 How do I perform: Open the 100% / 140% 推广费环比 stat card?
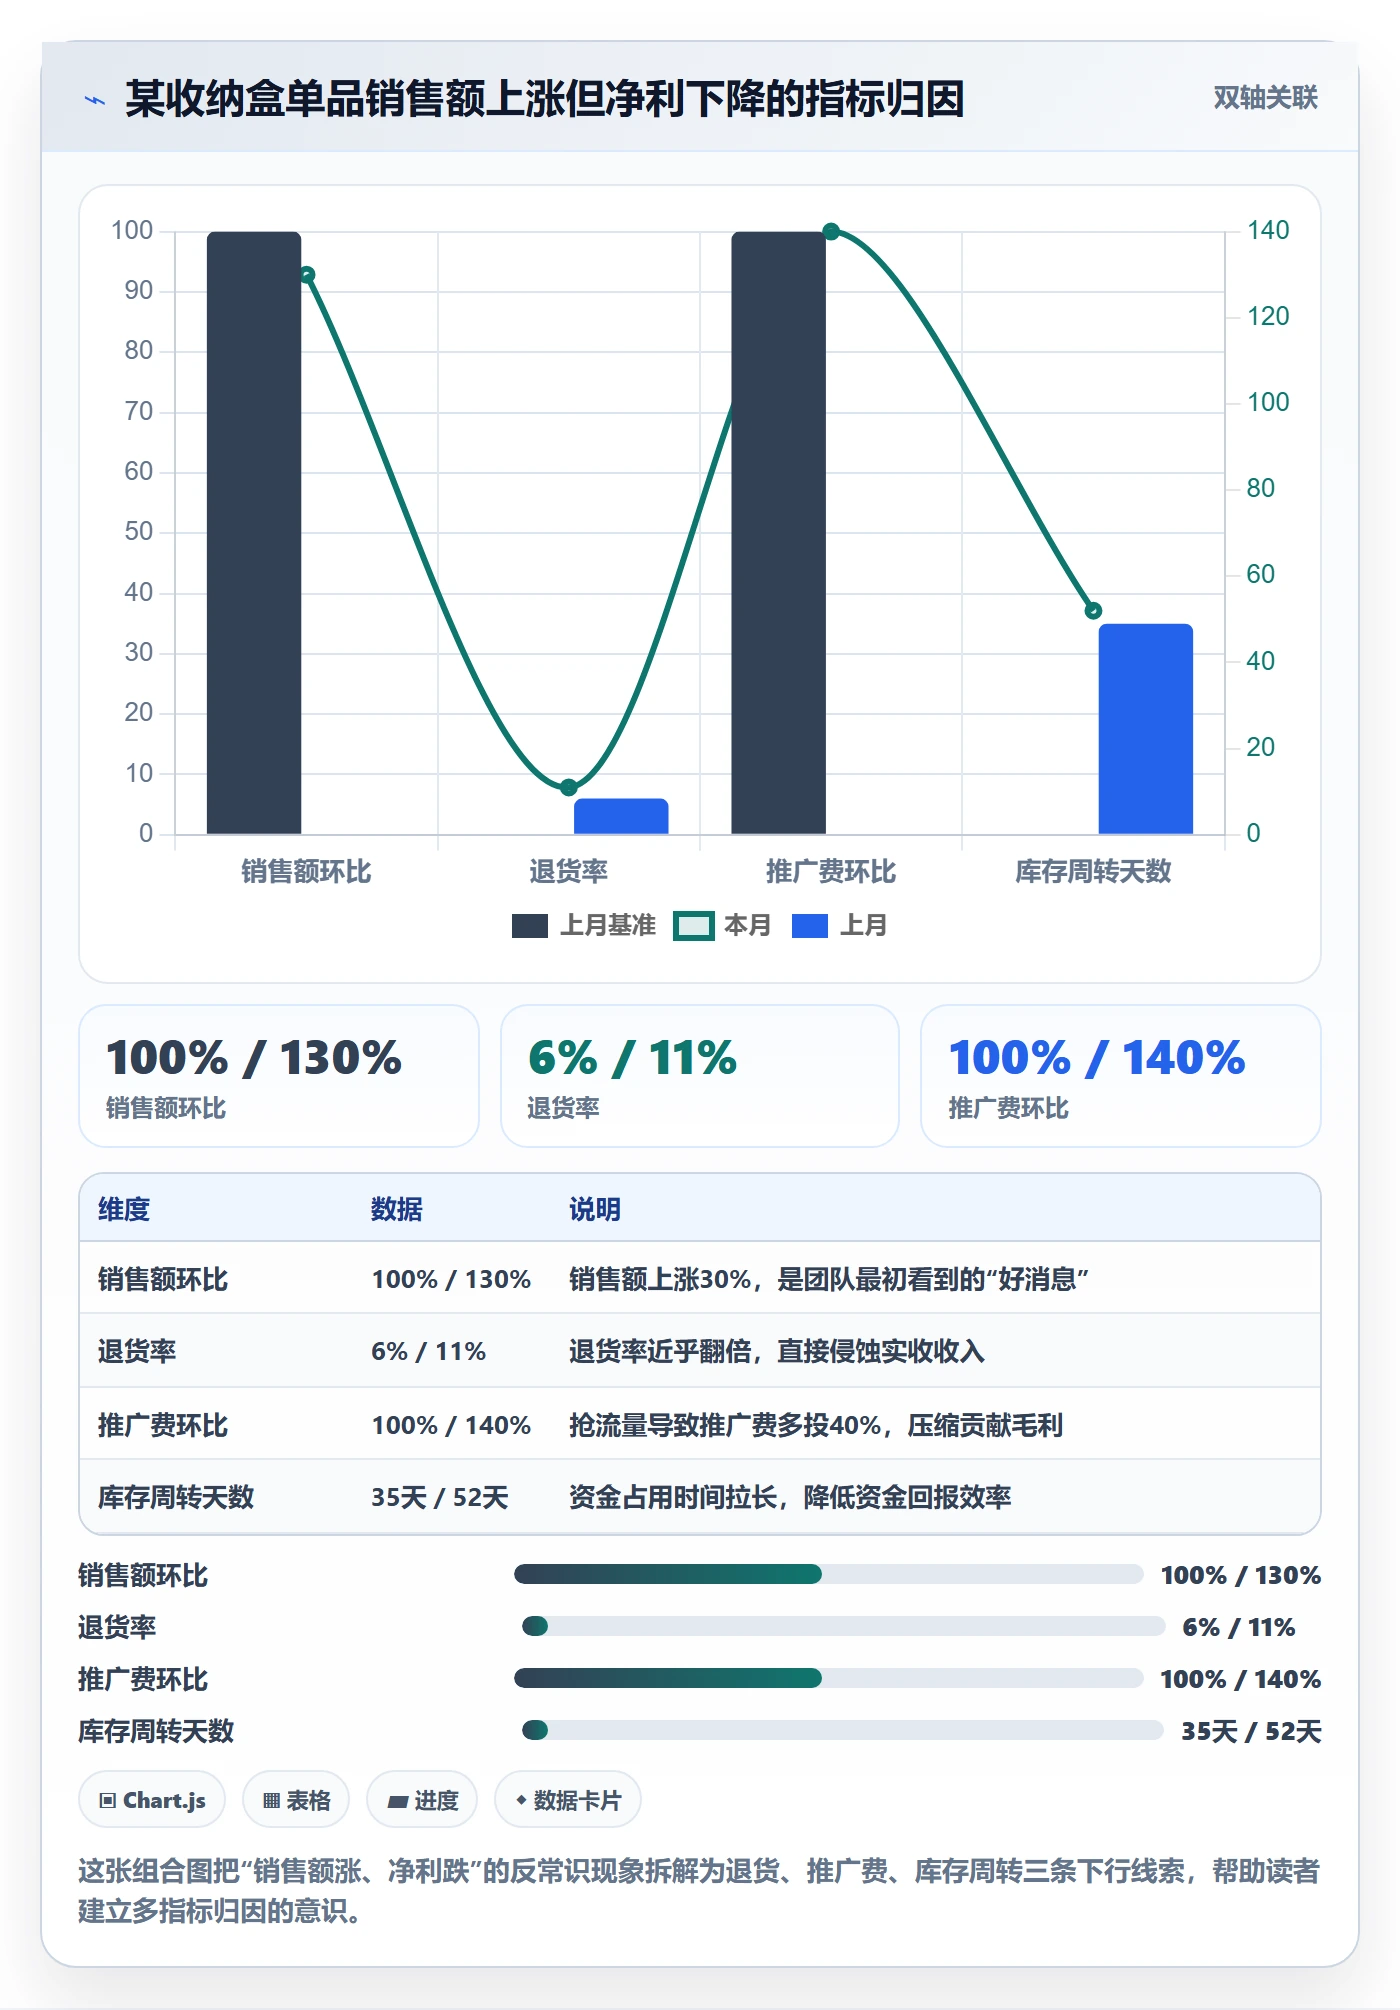pyautogui.click(x=1121, y=1076)
